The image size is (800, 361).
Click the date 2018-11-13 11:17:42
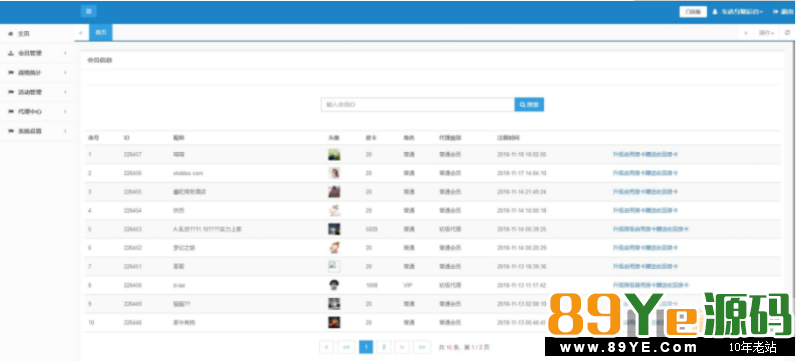(521, 286)
